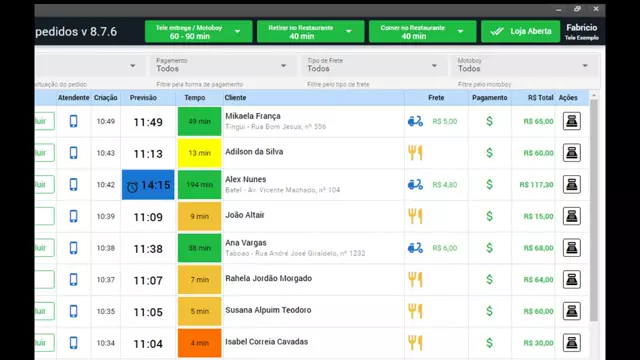
Task: Click the blue 14:15 scheduled forecast cell
Action: point(148,184)
